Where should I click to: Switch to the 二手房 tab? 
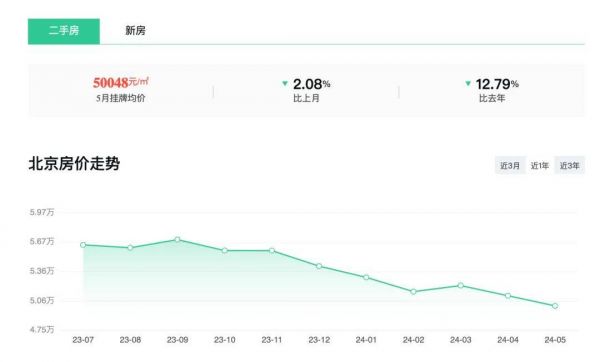[x=64, y=31]
